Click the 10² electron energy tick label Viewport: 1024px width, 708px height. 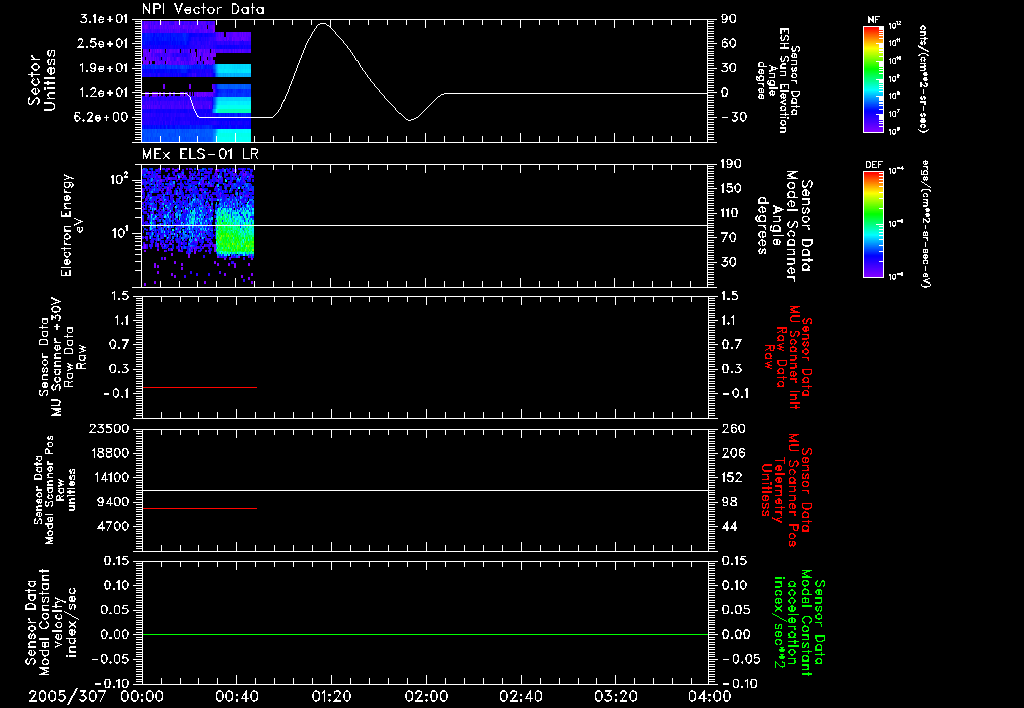(120, 179)
